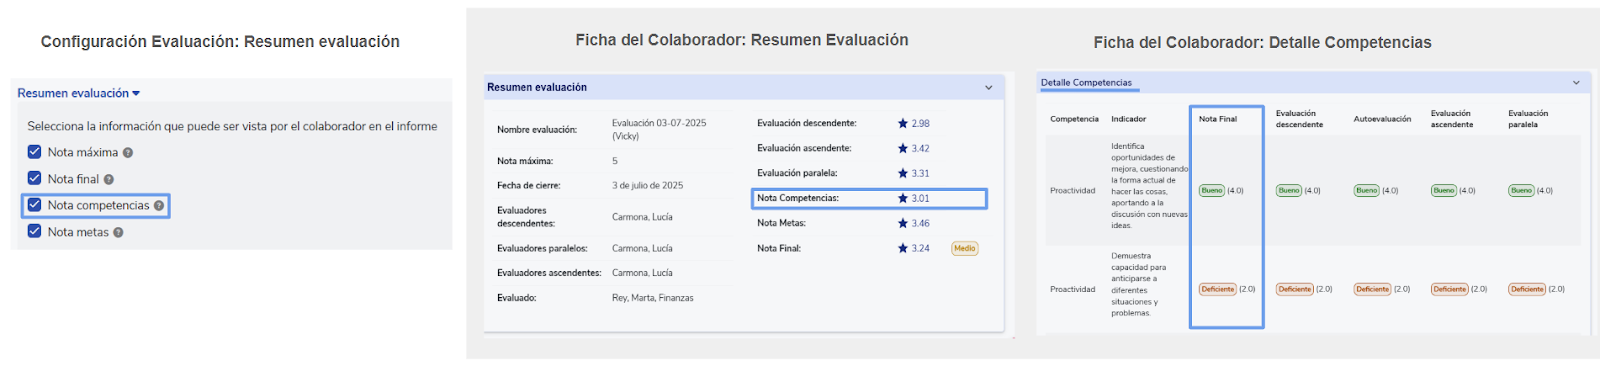Click Deficiente badge under Autoevaluación column
This screenshot has width=1600, height=366.
point(1373,289)
